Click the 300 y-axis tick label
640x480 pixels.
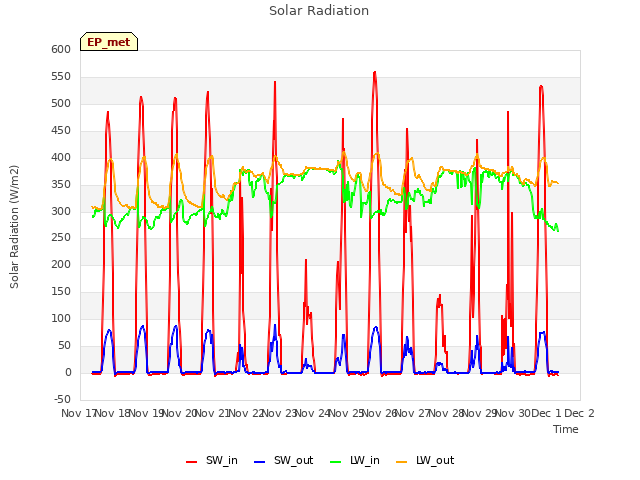(61, 211)
